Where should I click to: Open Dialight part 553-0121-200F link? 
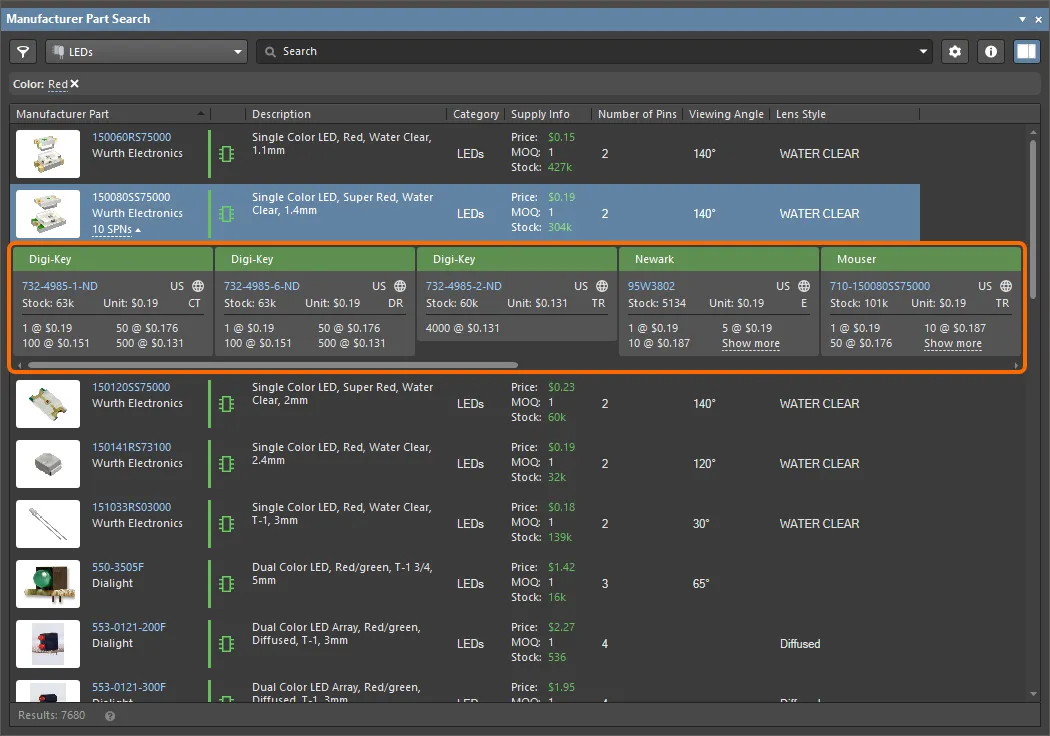coord(129,628)
